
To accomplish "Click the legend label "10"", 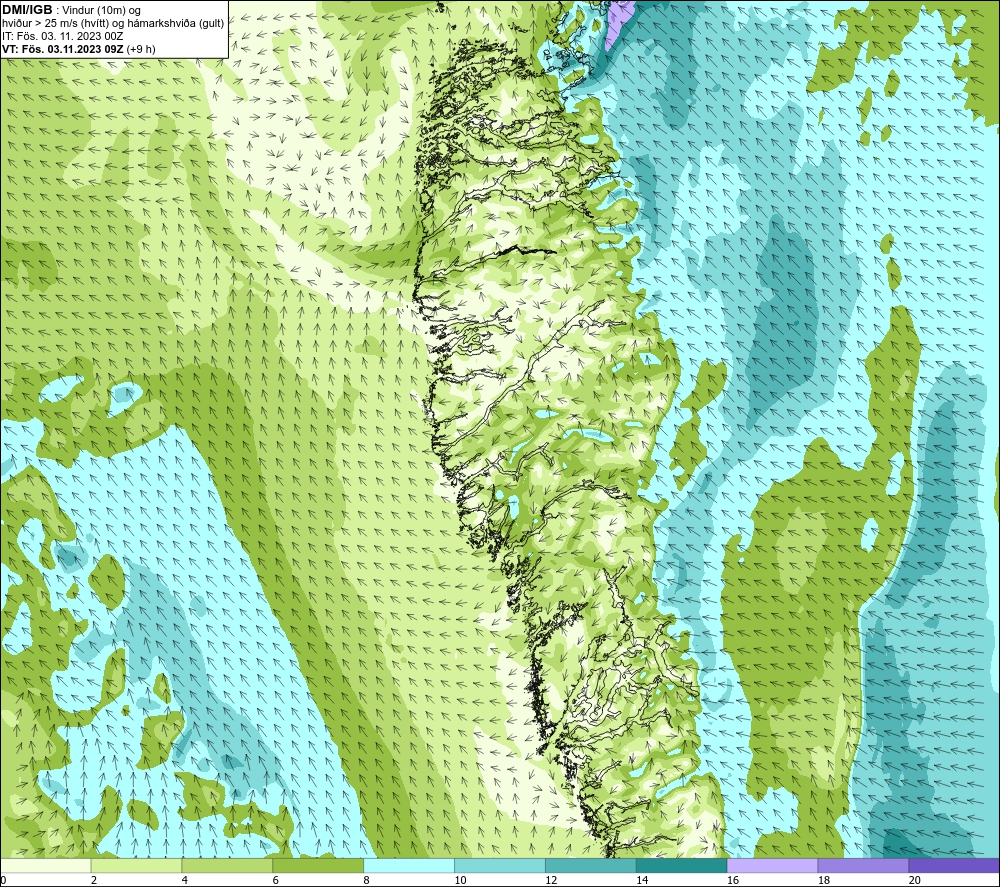I will 460,880.
